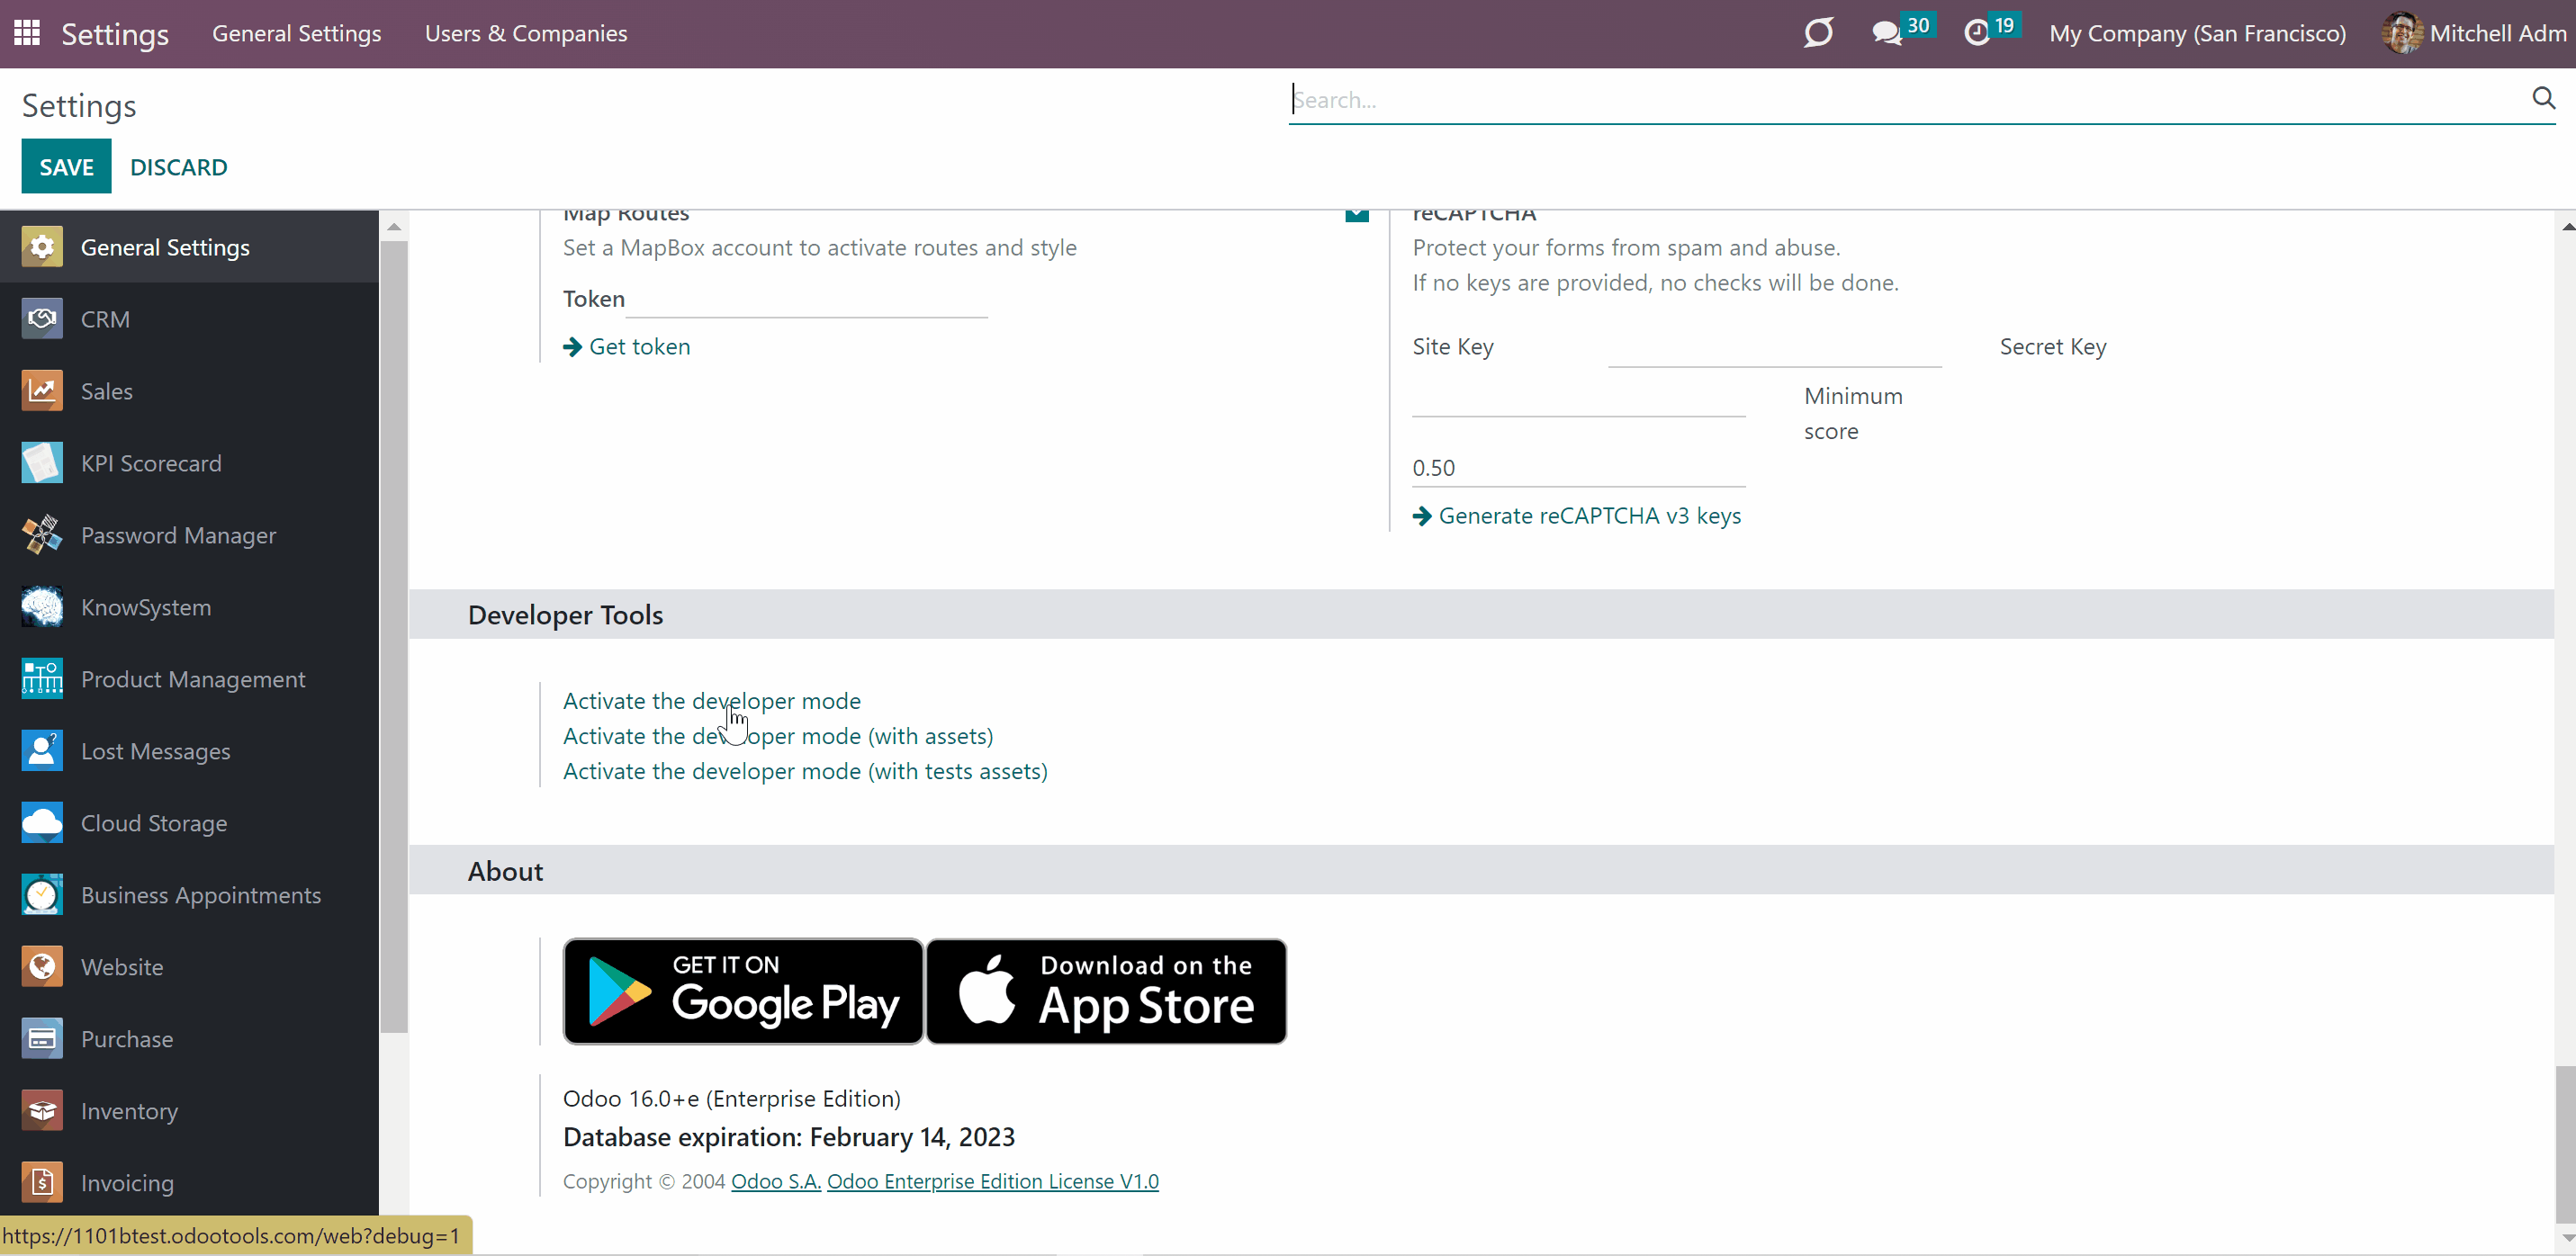The image size is (2576, 1256).
Task: Click the Developer Tools section header
Action: point(1482,614)
